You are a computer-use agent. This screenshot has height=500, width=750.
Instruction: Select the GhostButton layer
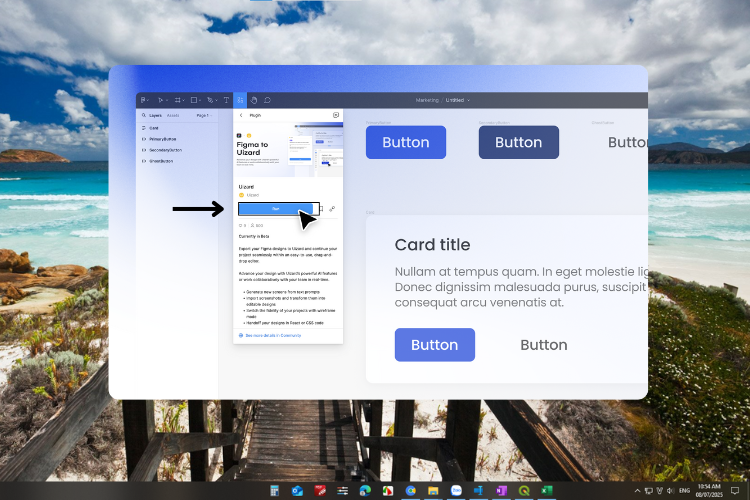[x=161, y=161]
